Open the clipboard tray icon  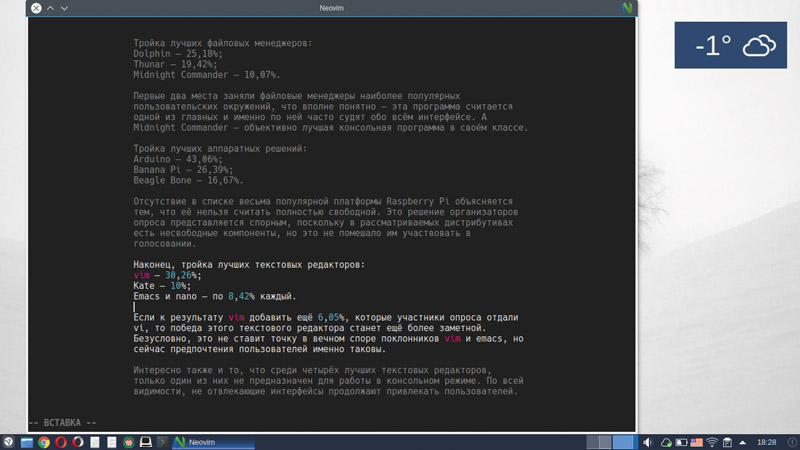point(728,442)
